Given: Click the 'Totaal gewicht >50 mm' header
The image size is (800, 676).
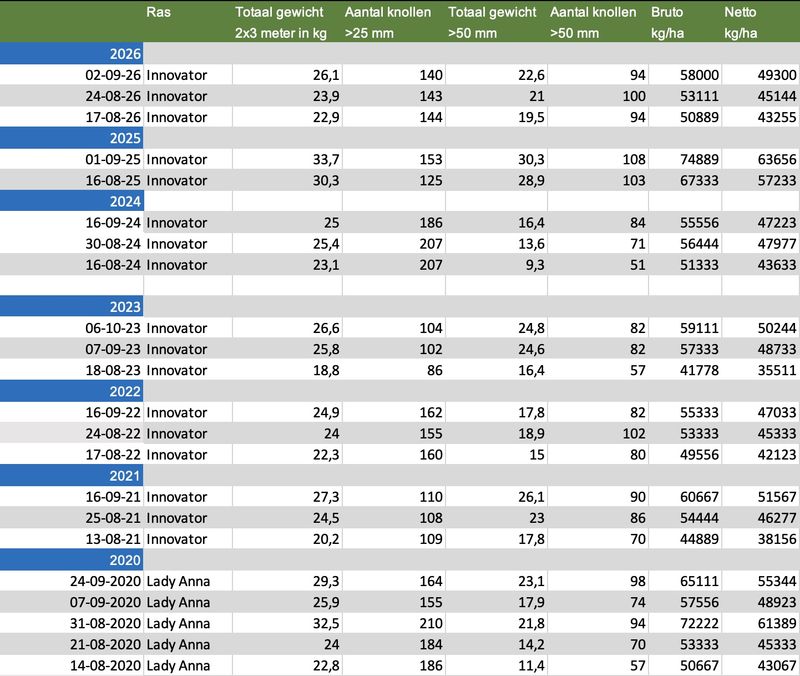Looking at the screenshot, I should [492, 22].
